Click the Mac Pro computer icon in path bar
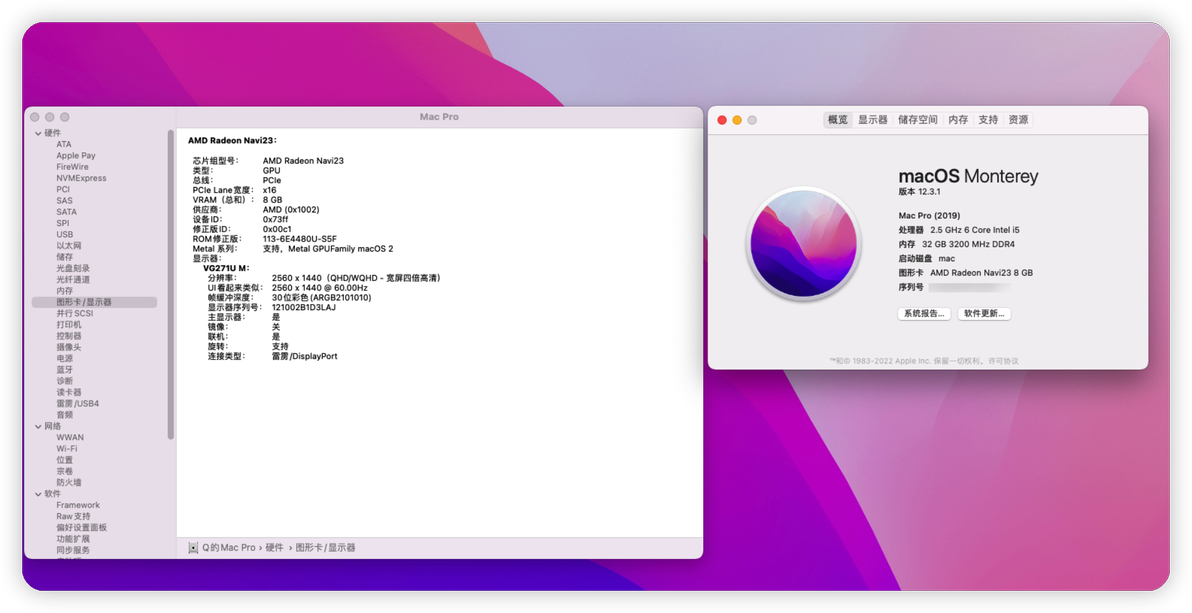This screenshot has width=1192, height=613. 193,548
